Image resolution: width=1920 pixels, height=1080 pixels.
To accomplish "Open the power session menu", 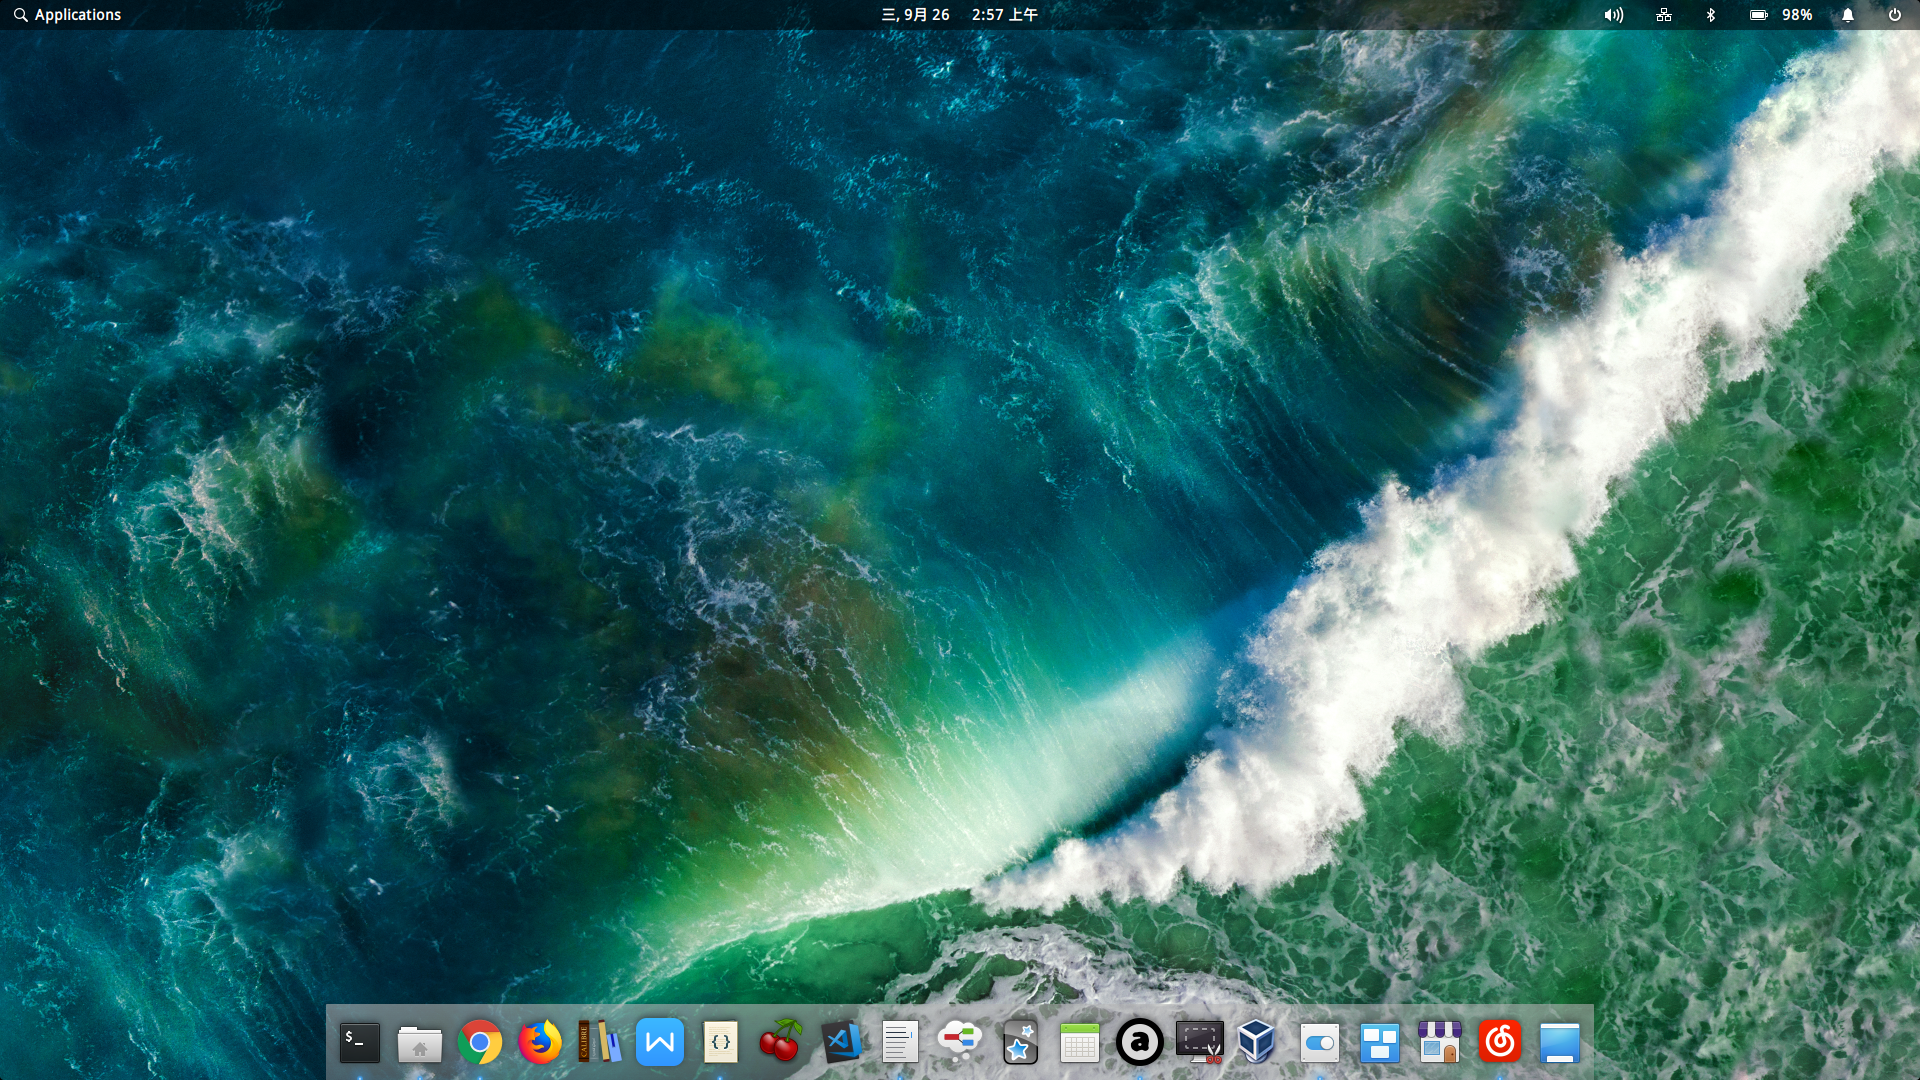I will pos(1896,15).
